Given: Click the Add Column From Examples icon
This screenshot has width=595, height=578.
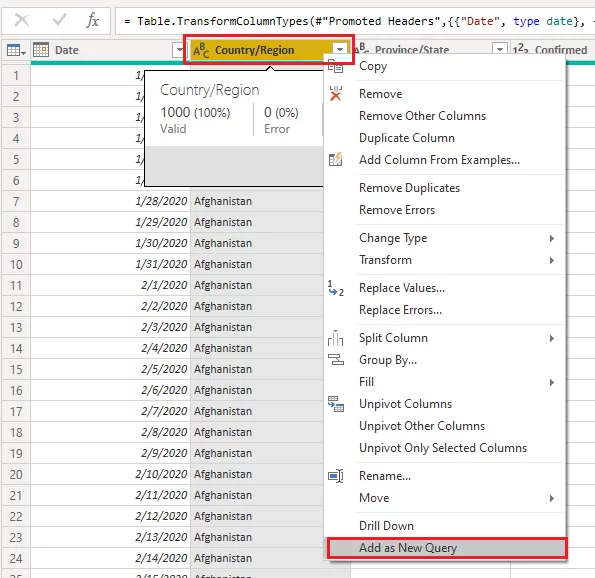Looking at the screenshot, I should (x=335, y=160).
